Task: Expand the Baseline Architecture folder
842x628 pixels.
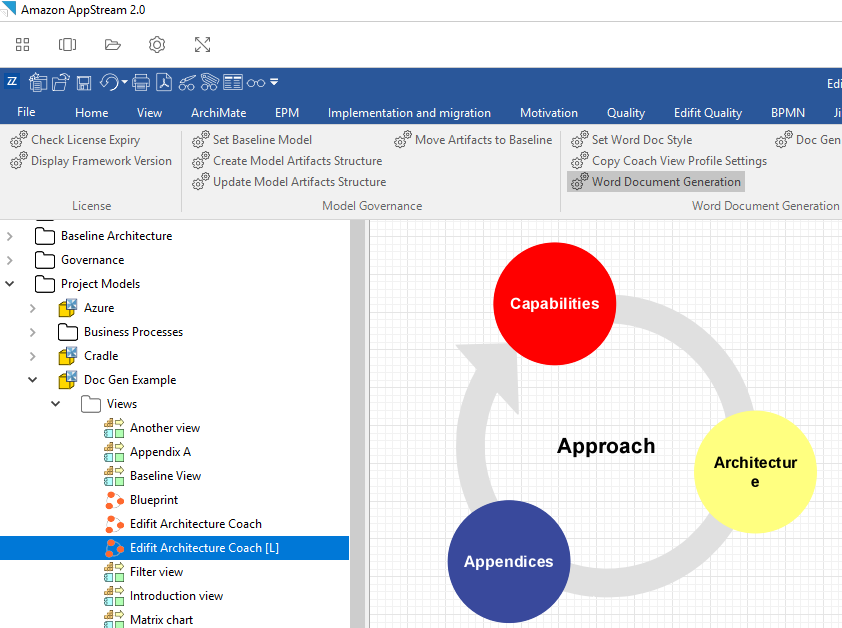Action: point(10,236)
